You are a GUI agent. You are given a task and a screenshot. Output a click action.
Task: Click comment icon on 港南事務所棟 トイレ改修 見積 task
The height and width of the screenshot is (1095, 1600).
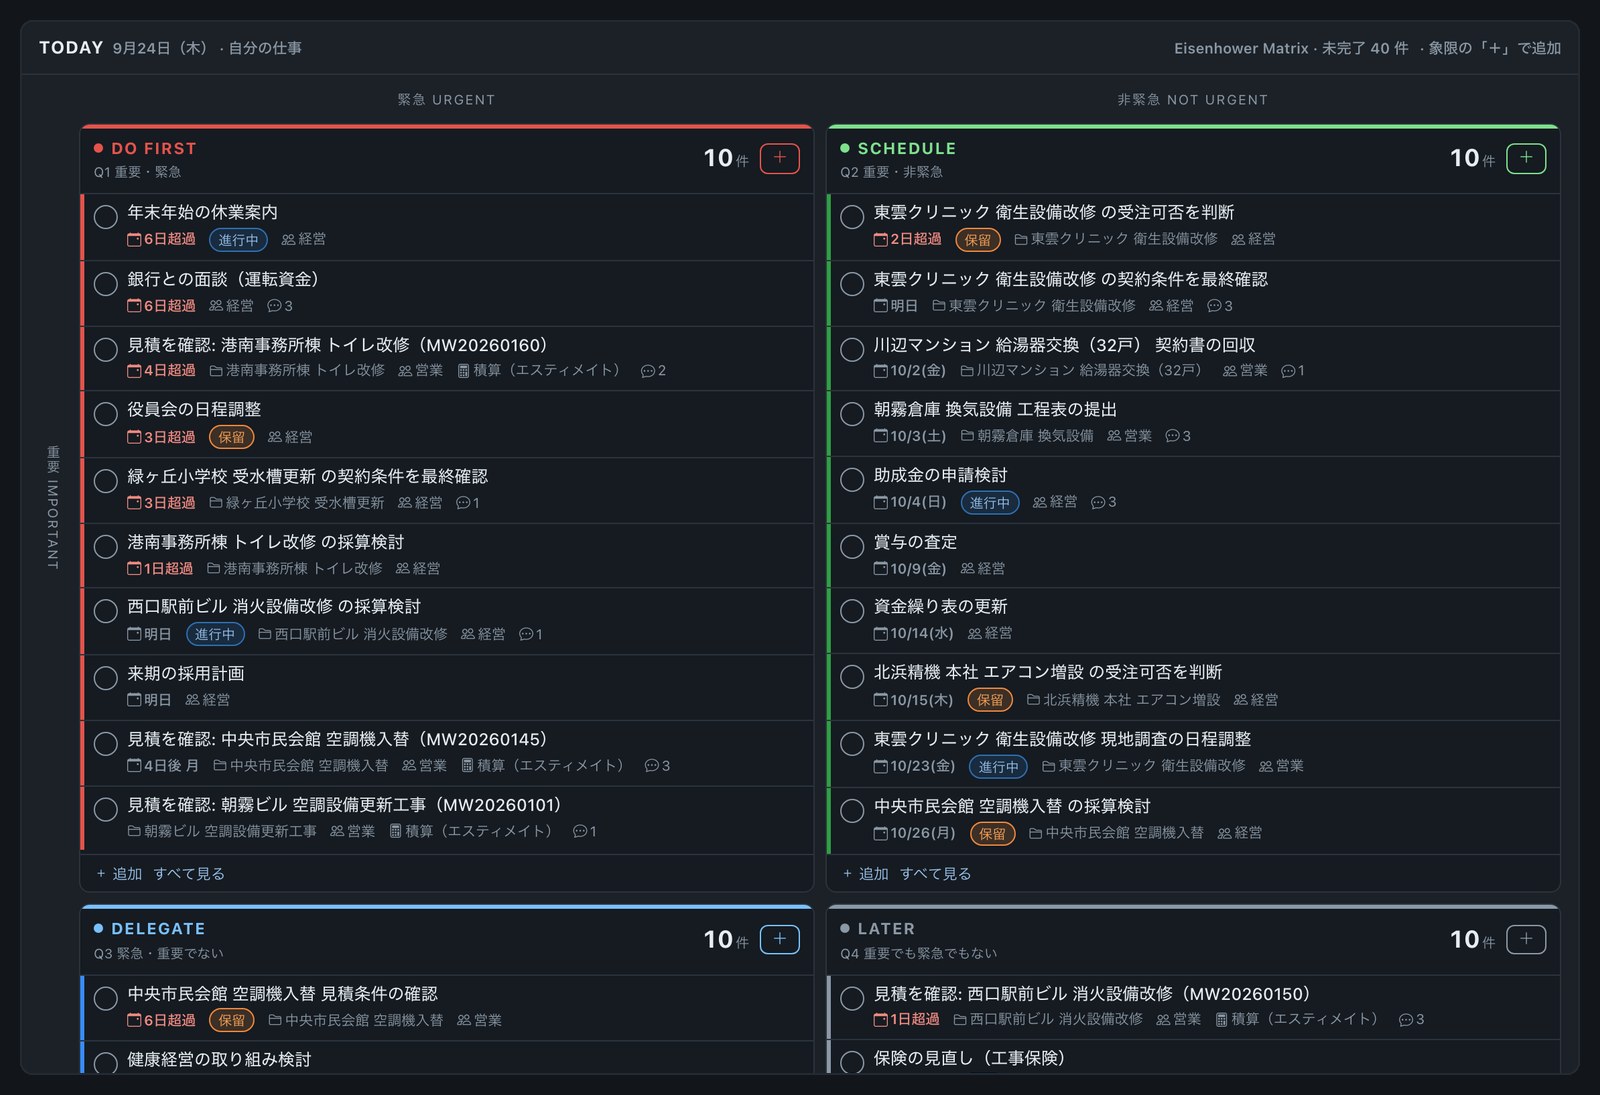[x=647, y=371]
